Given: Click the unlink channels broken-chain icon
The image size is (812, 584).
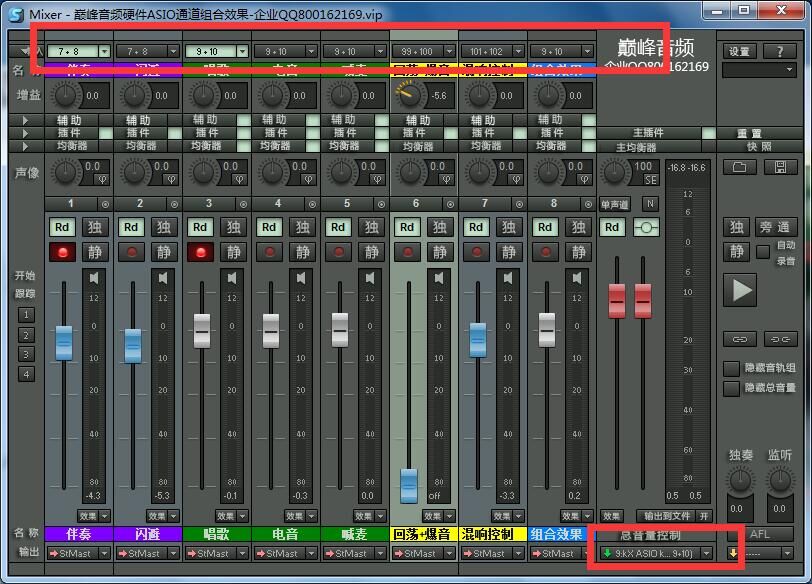Looking at the screenshot, I should point(780,339).
